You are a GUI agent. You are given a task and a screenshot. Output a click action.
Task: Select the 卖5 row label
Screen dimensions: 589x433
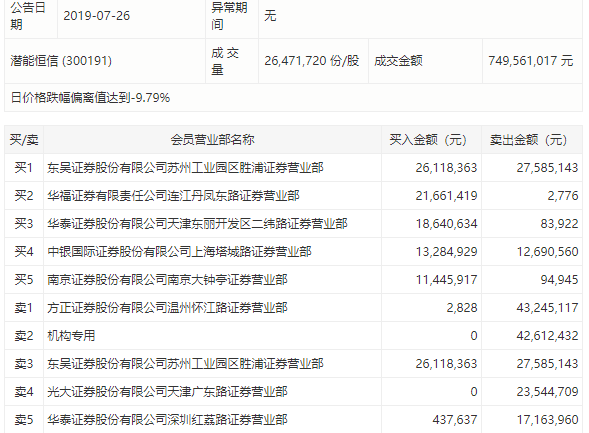(24, 419)
